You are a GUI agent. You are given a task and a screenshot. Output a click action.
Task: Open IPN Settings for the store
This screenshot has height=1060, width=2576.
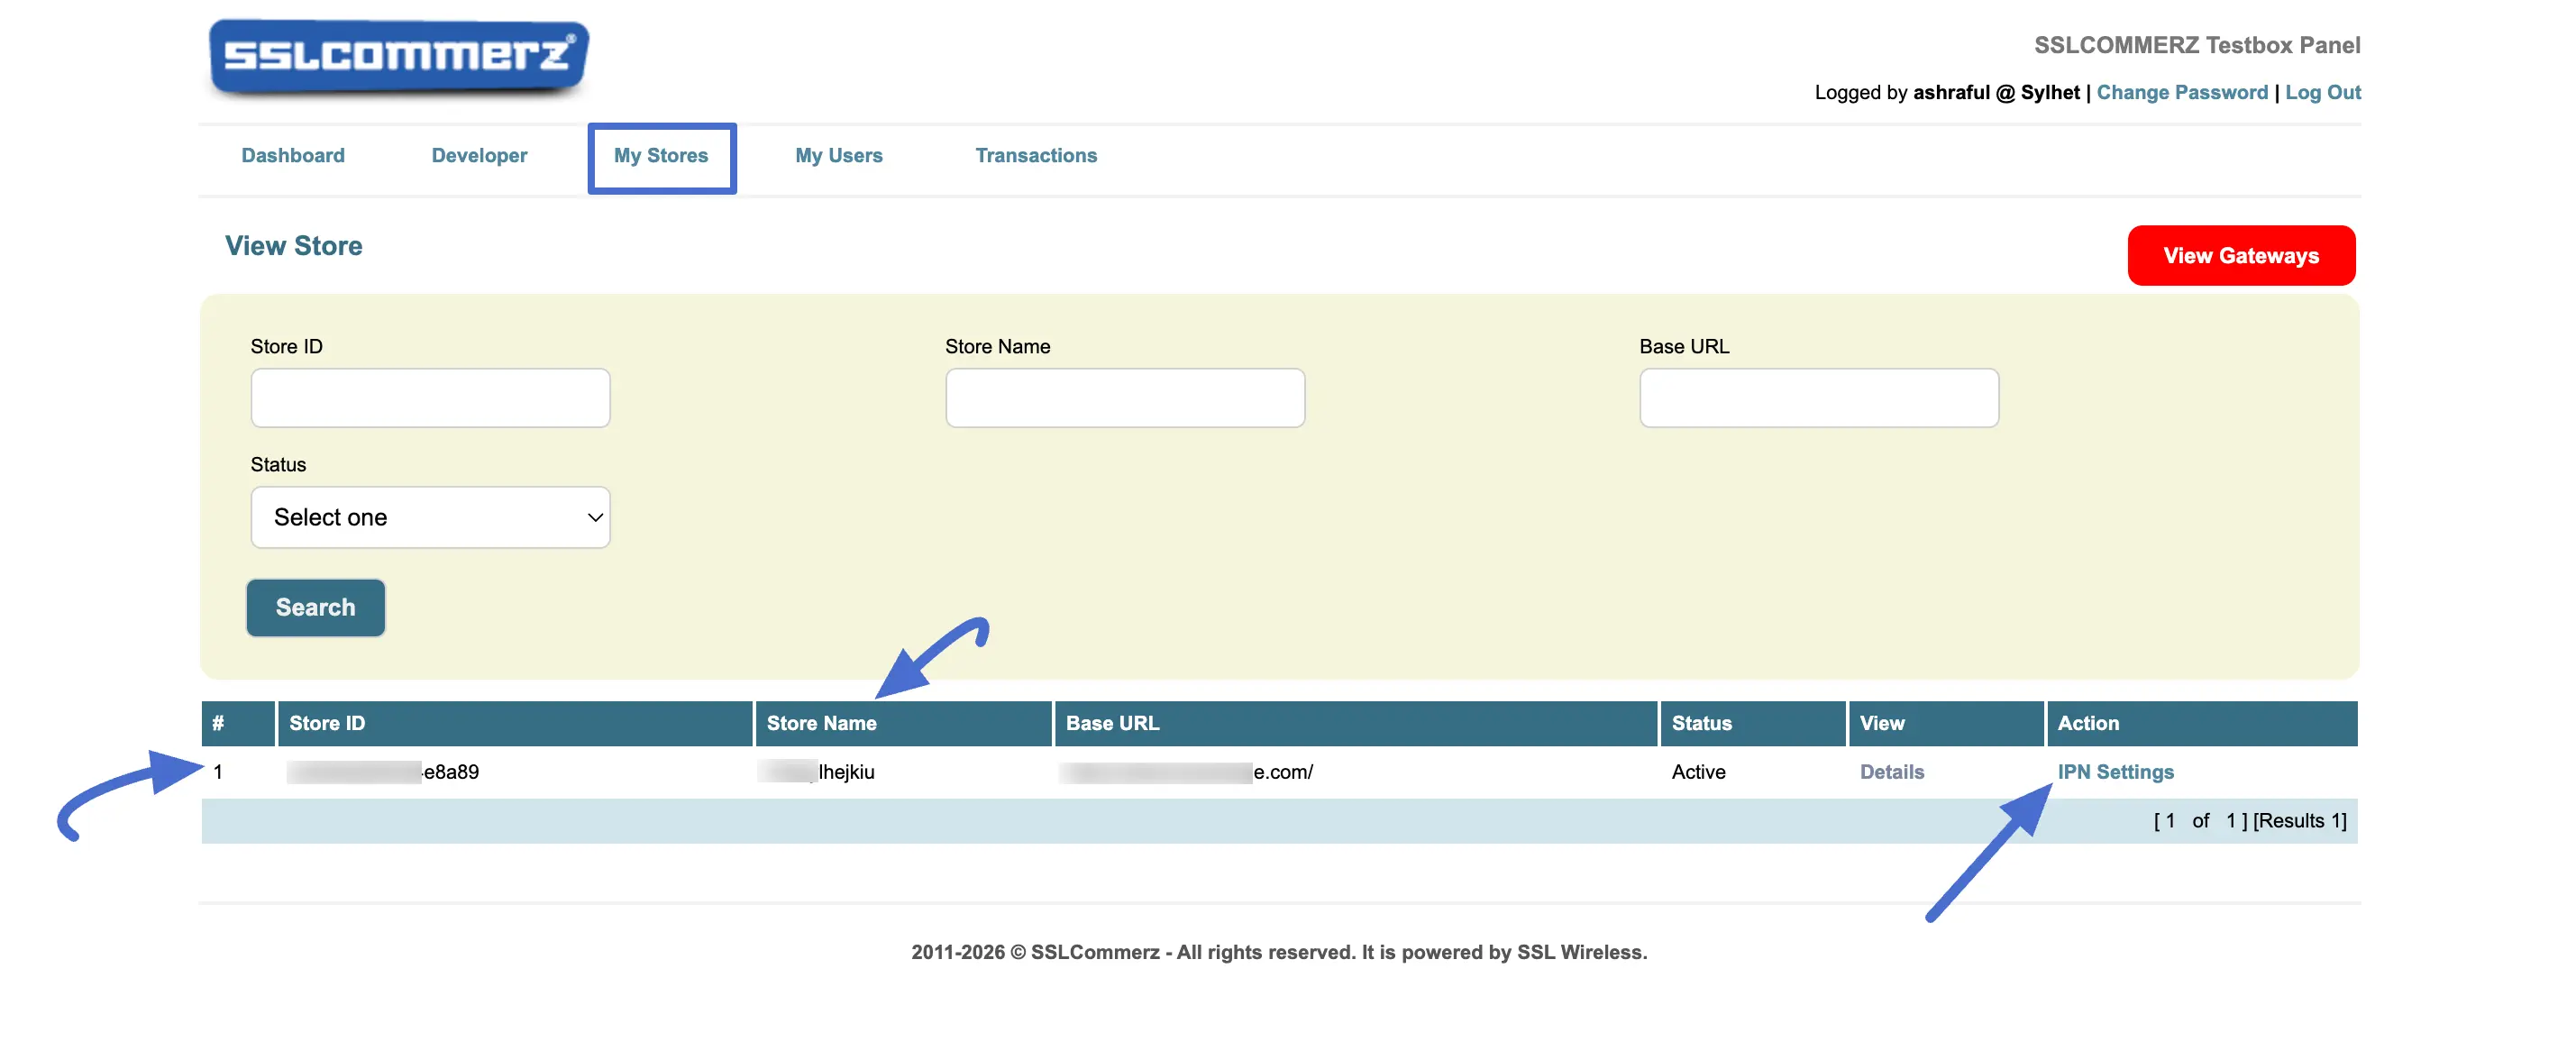[2116, 772]
